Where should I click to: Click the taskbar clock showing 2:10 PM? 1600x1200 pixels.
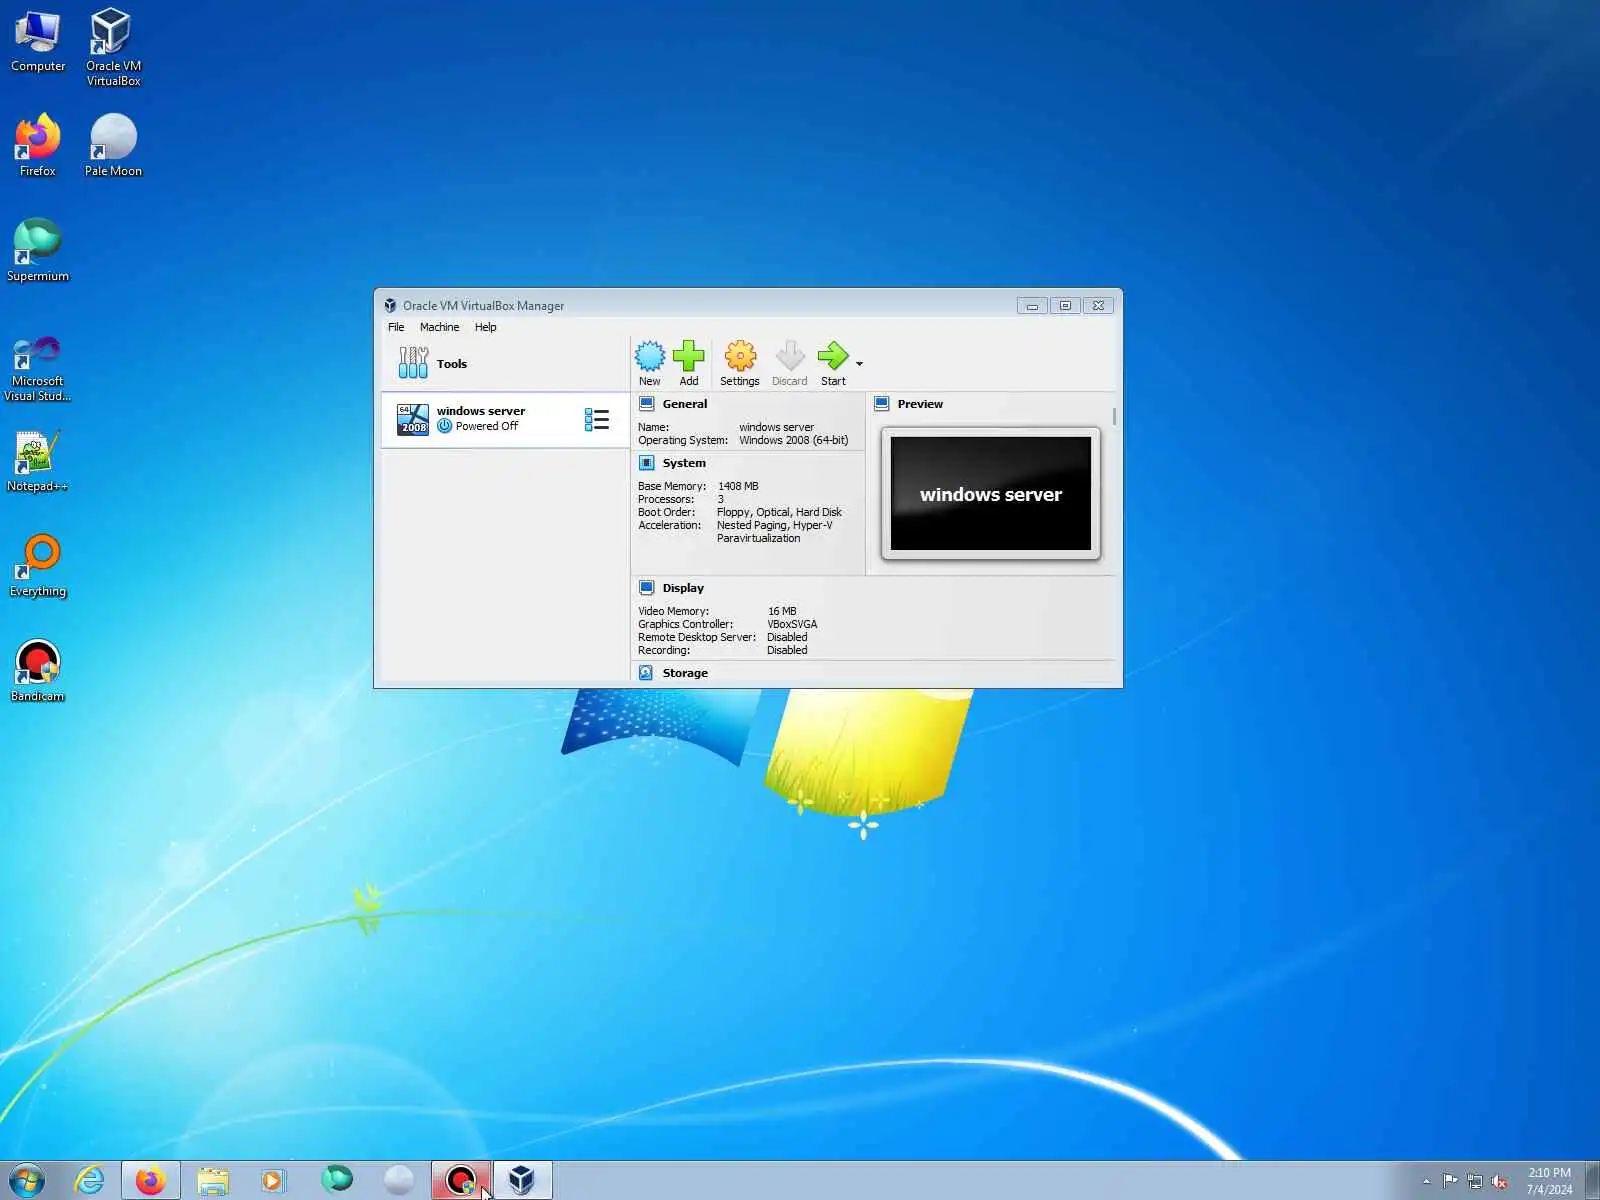(1549, 1181)
